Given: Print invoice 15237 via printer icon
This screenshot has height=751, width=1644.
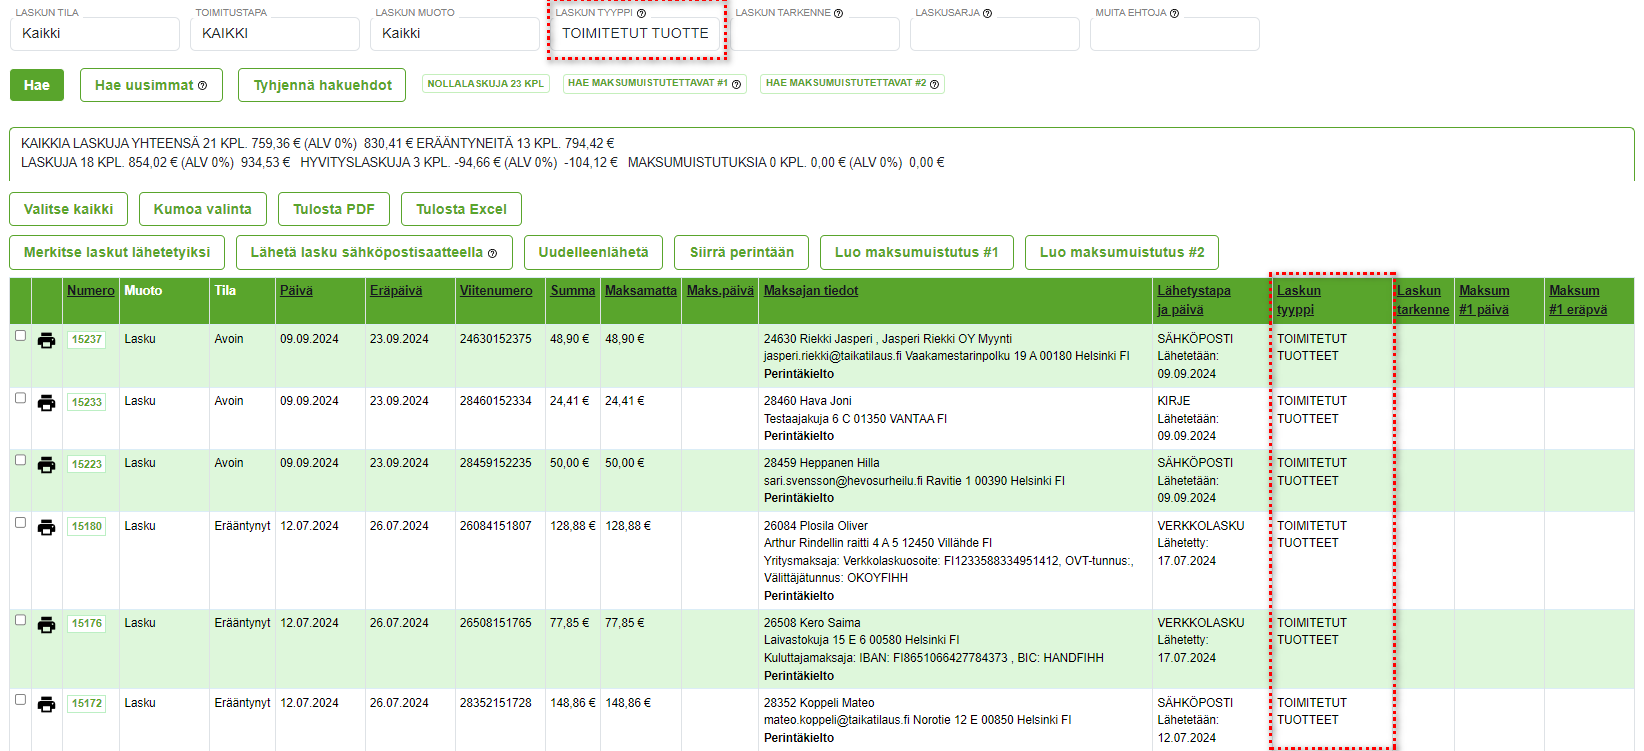Looking at the screenshot, I should [46, 341].
